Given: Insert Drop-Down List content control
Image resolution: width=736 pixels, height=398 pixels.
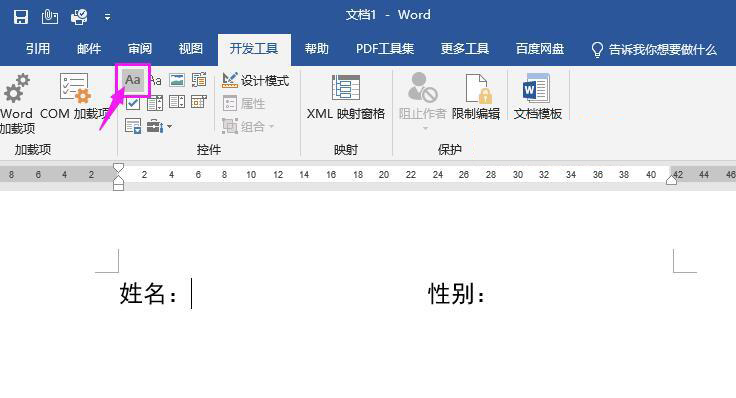Looking at the screenshot, I should point(177,102).
